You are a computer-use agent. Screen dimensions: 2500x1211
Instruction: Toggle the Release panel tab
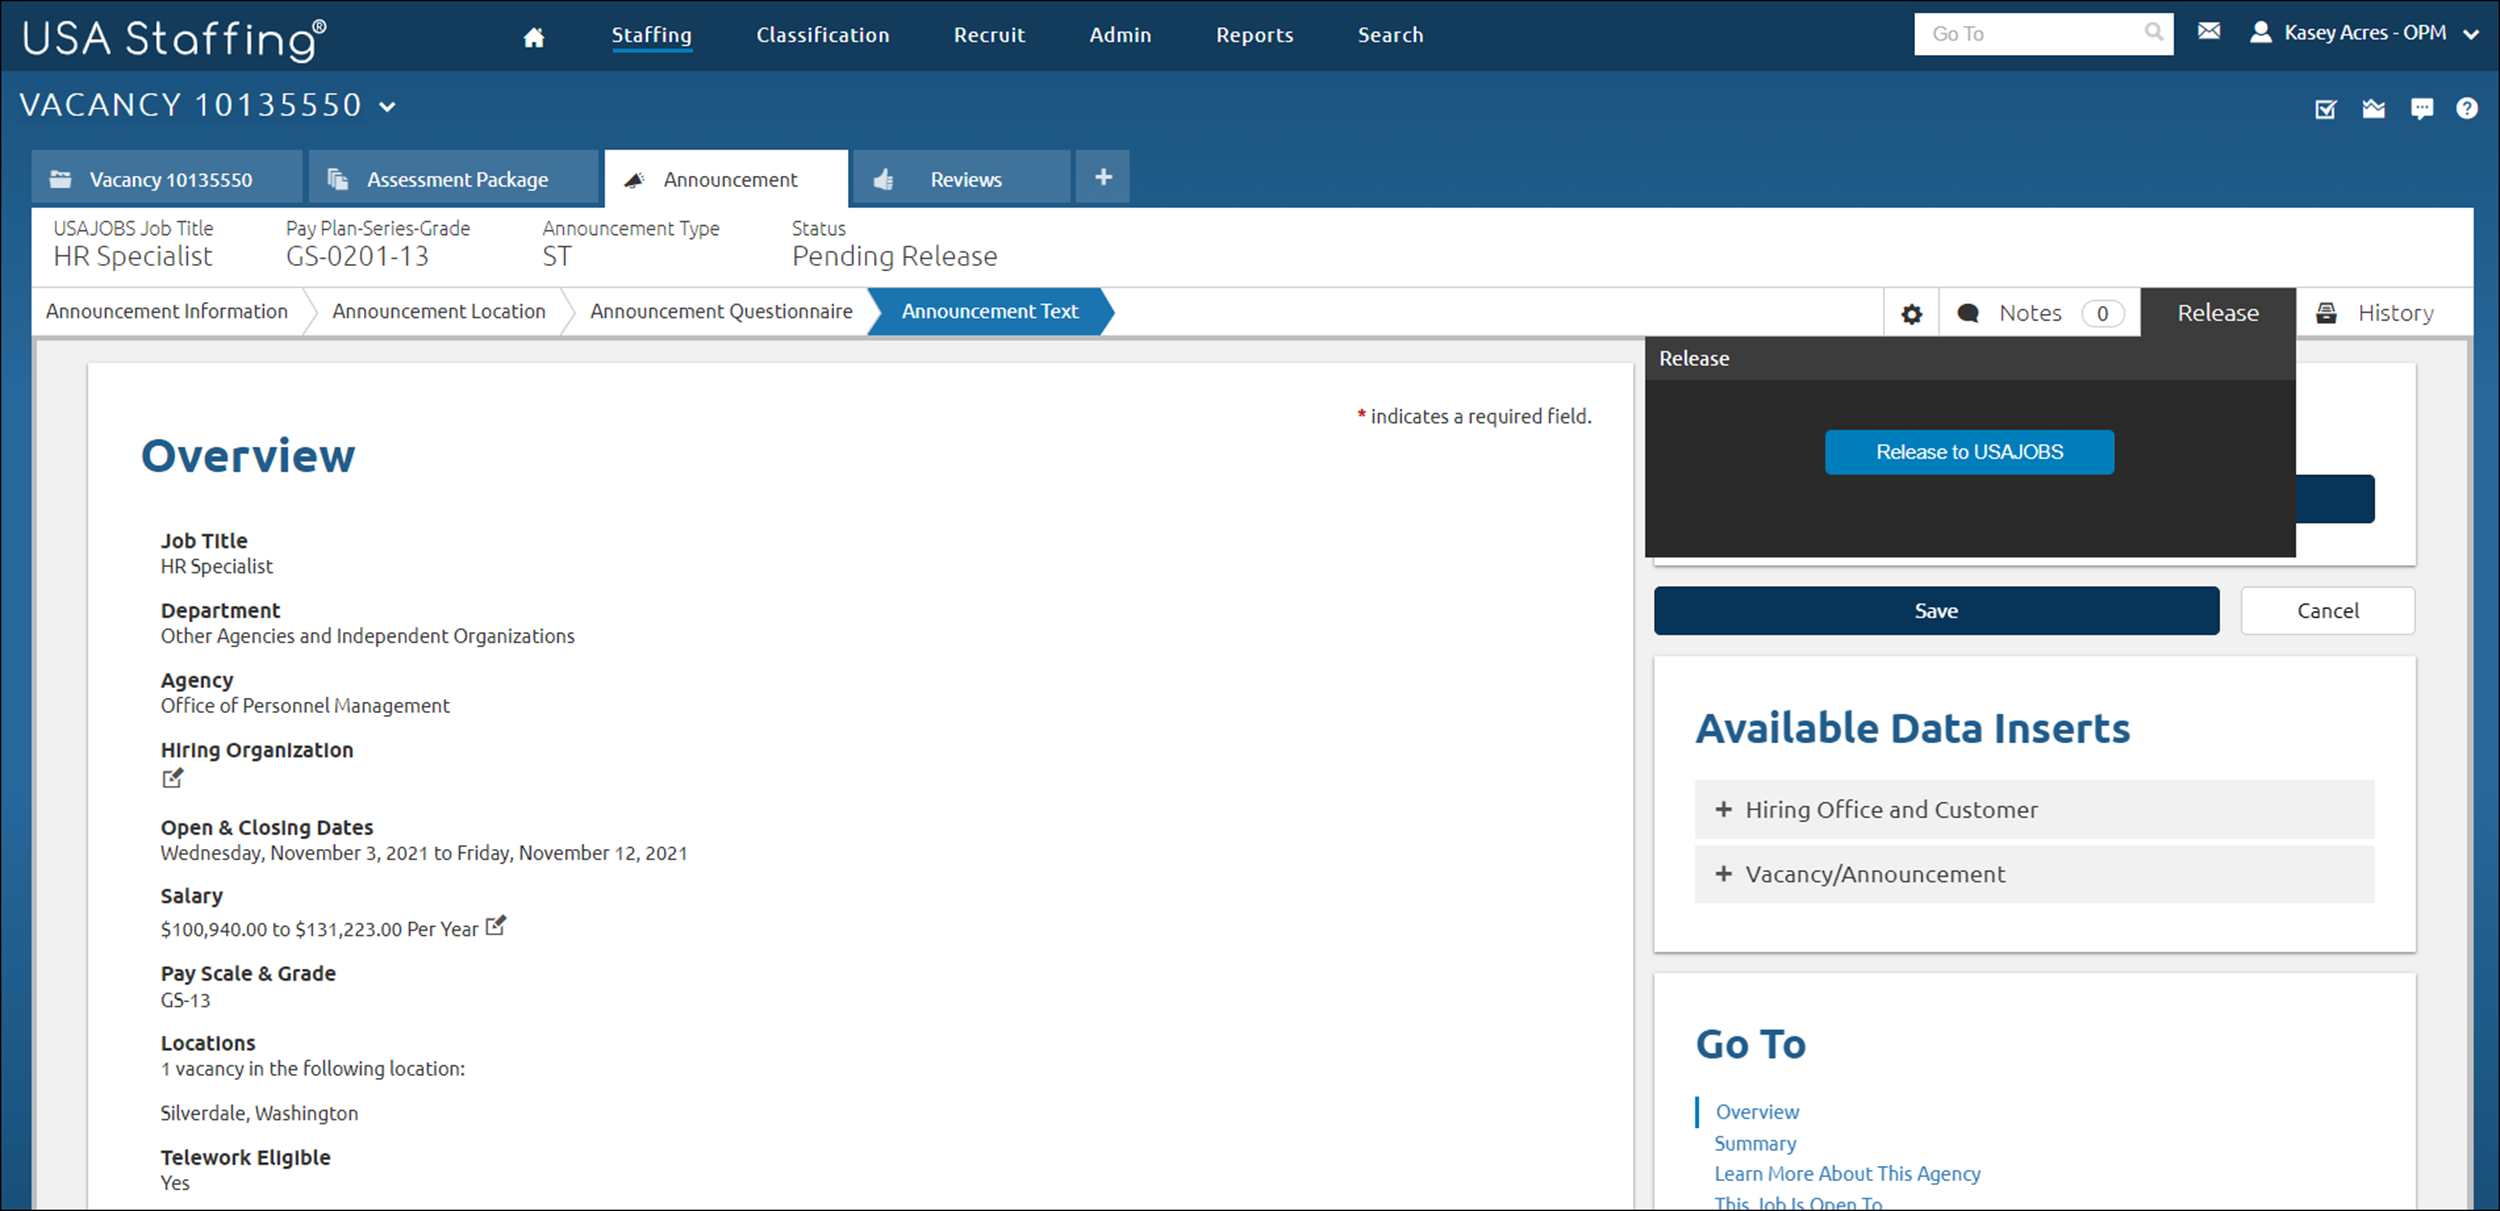[x=2218, y=313]
